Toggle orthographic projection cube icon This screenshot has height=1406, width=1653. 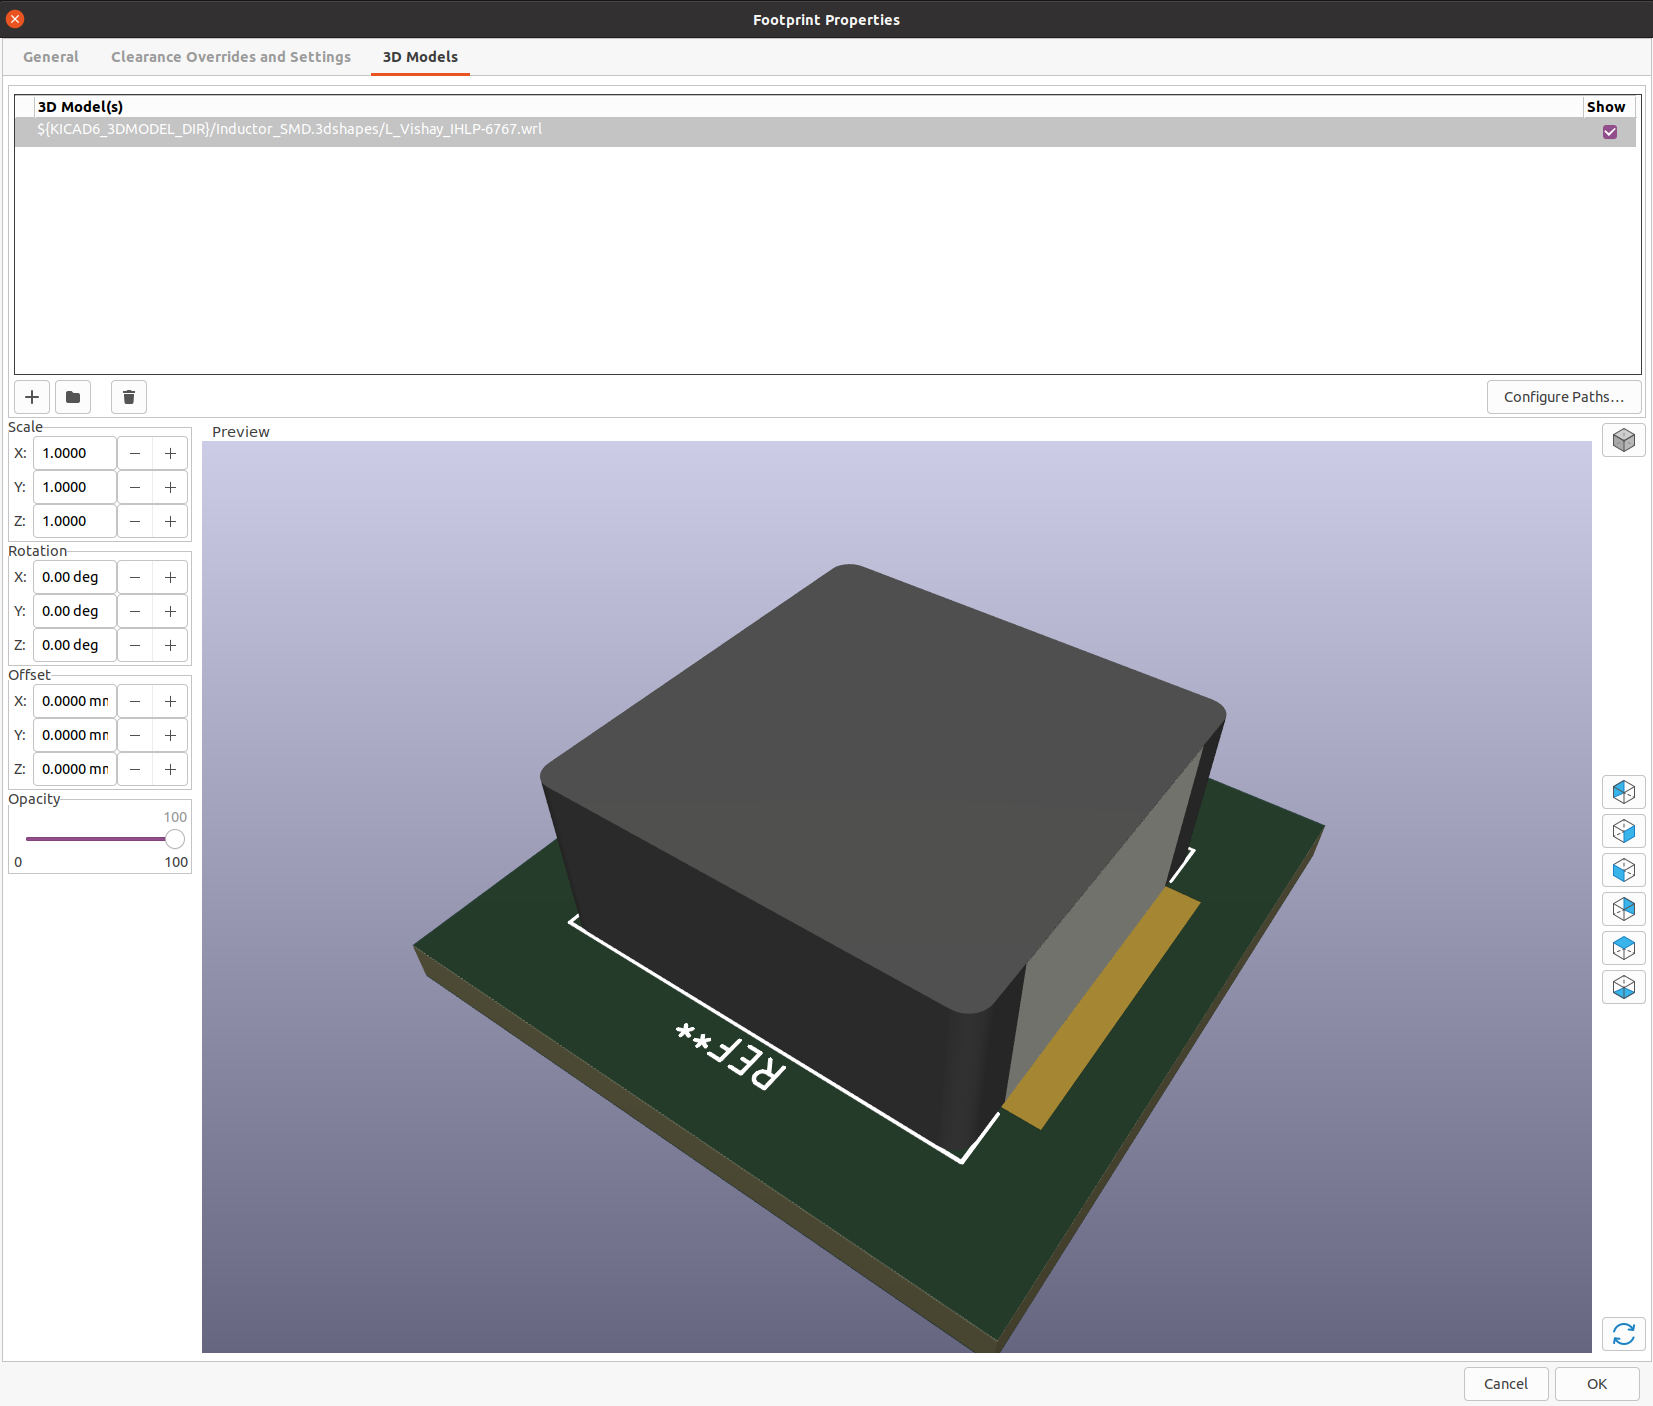point(1623,440)
